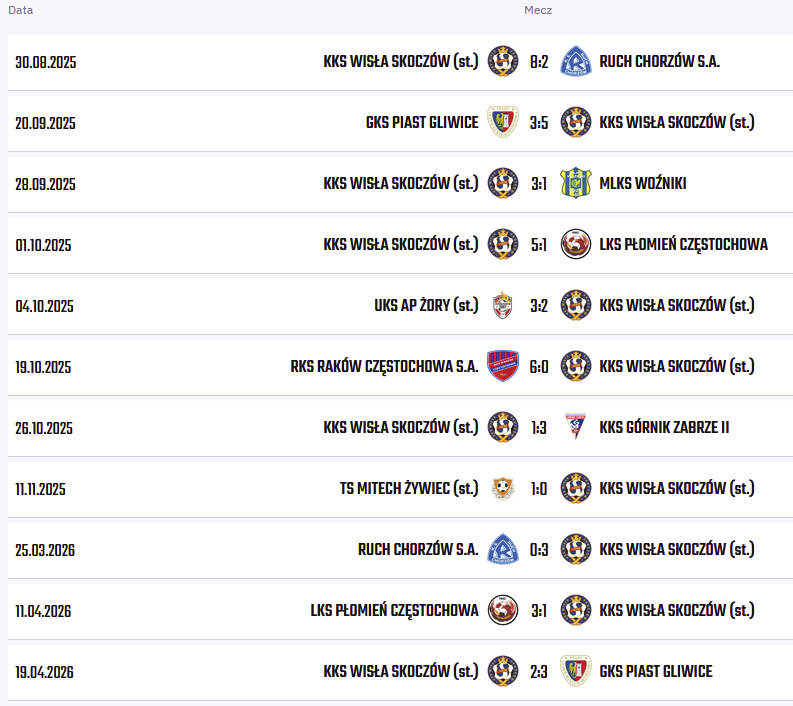Click Płomień Częstochowa crest in 01.10.2025 match

575,244
